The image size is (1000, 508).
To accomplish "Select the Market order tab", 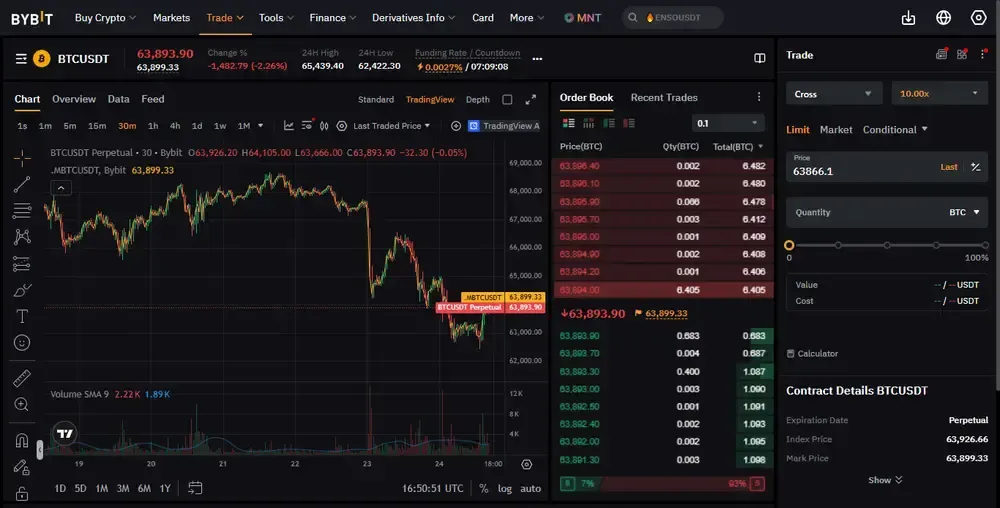I will [x=836, y=130].
